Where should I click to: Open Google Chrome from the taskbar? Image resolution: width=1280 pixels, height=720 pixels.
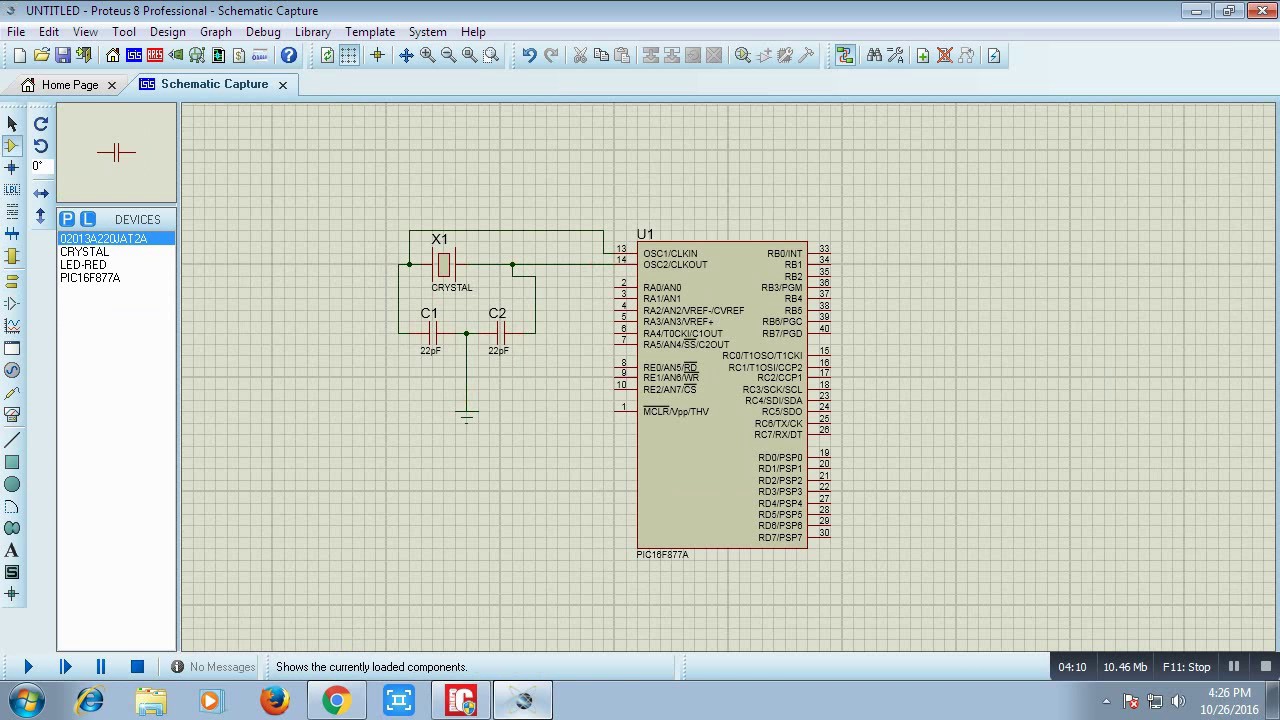pyautogui.click(x=336, y=700)
